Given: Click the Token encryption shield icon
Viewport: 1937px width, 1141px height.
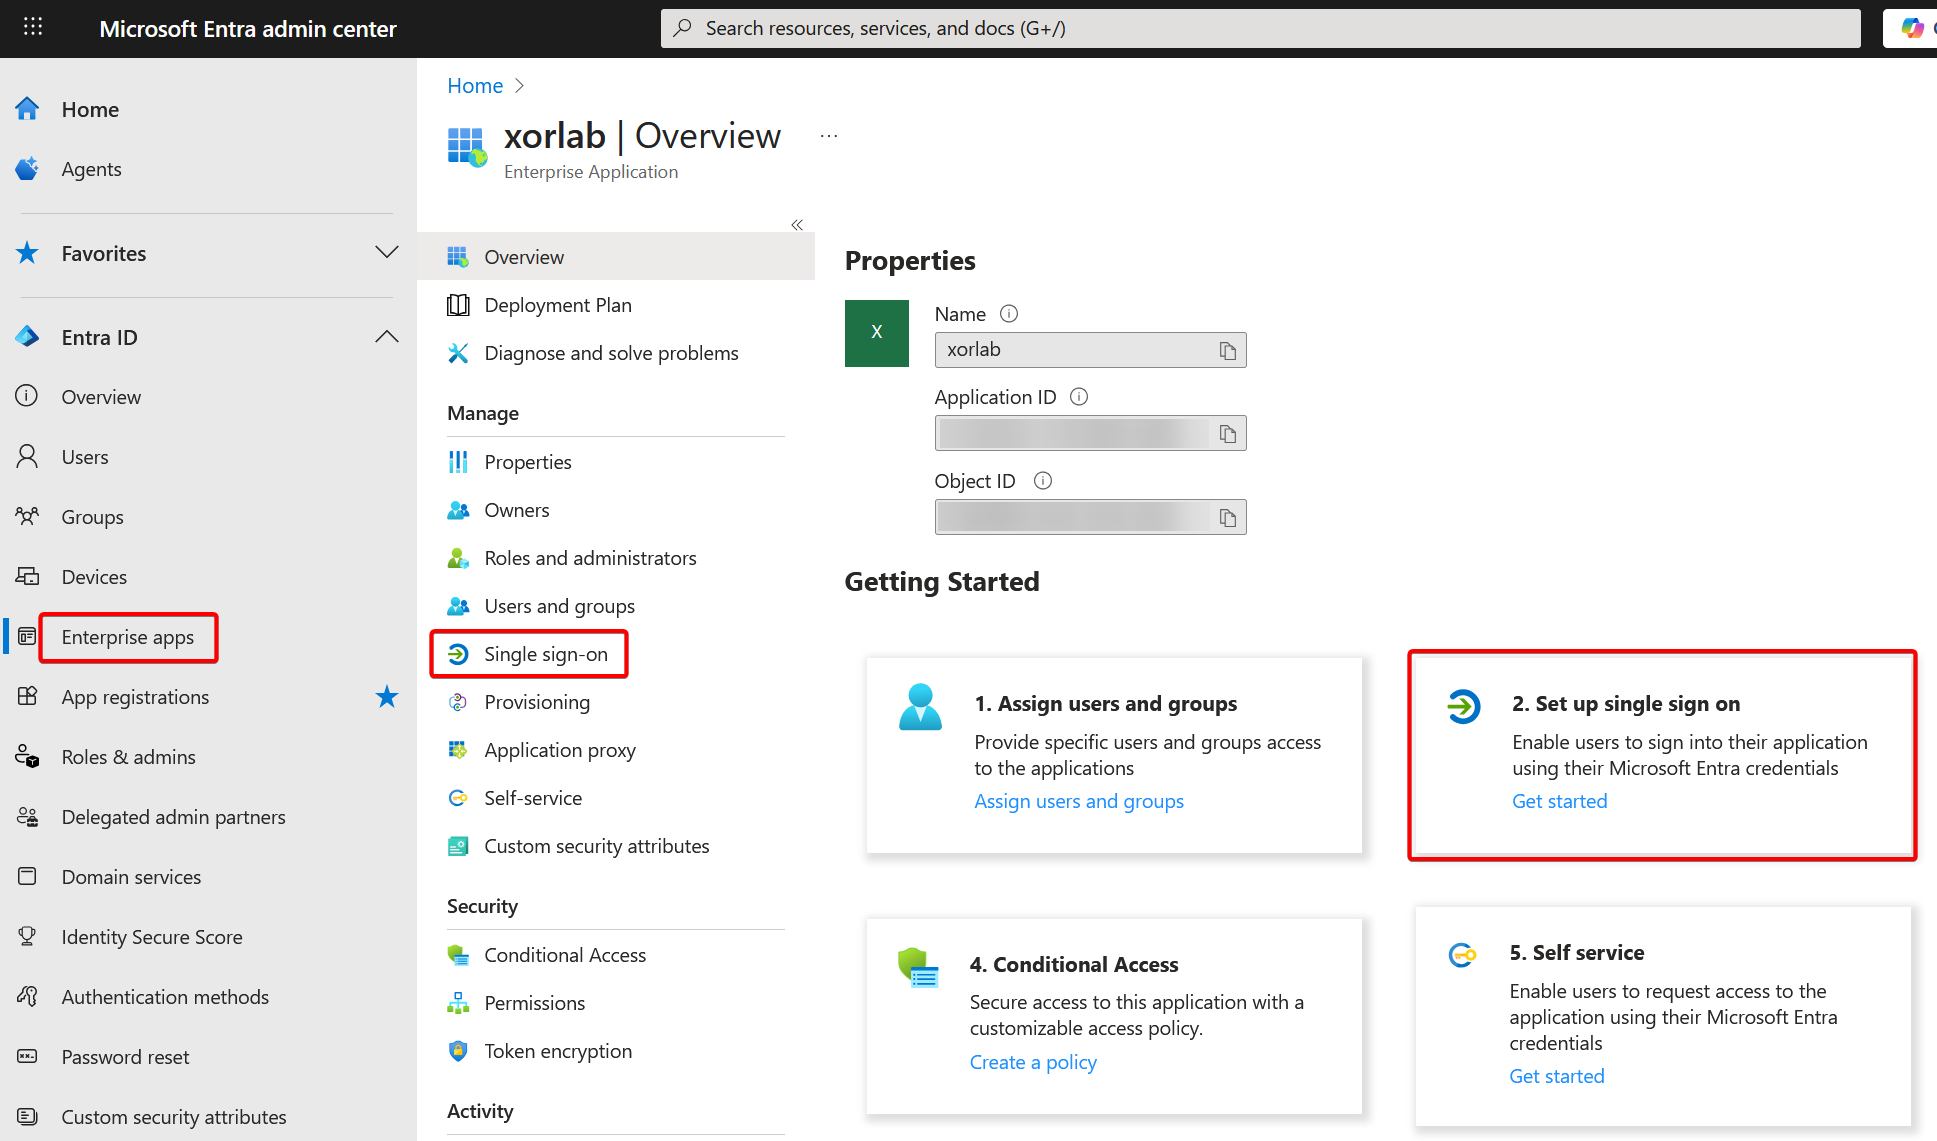Looking at the screenshot, I should point(458,1051).
